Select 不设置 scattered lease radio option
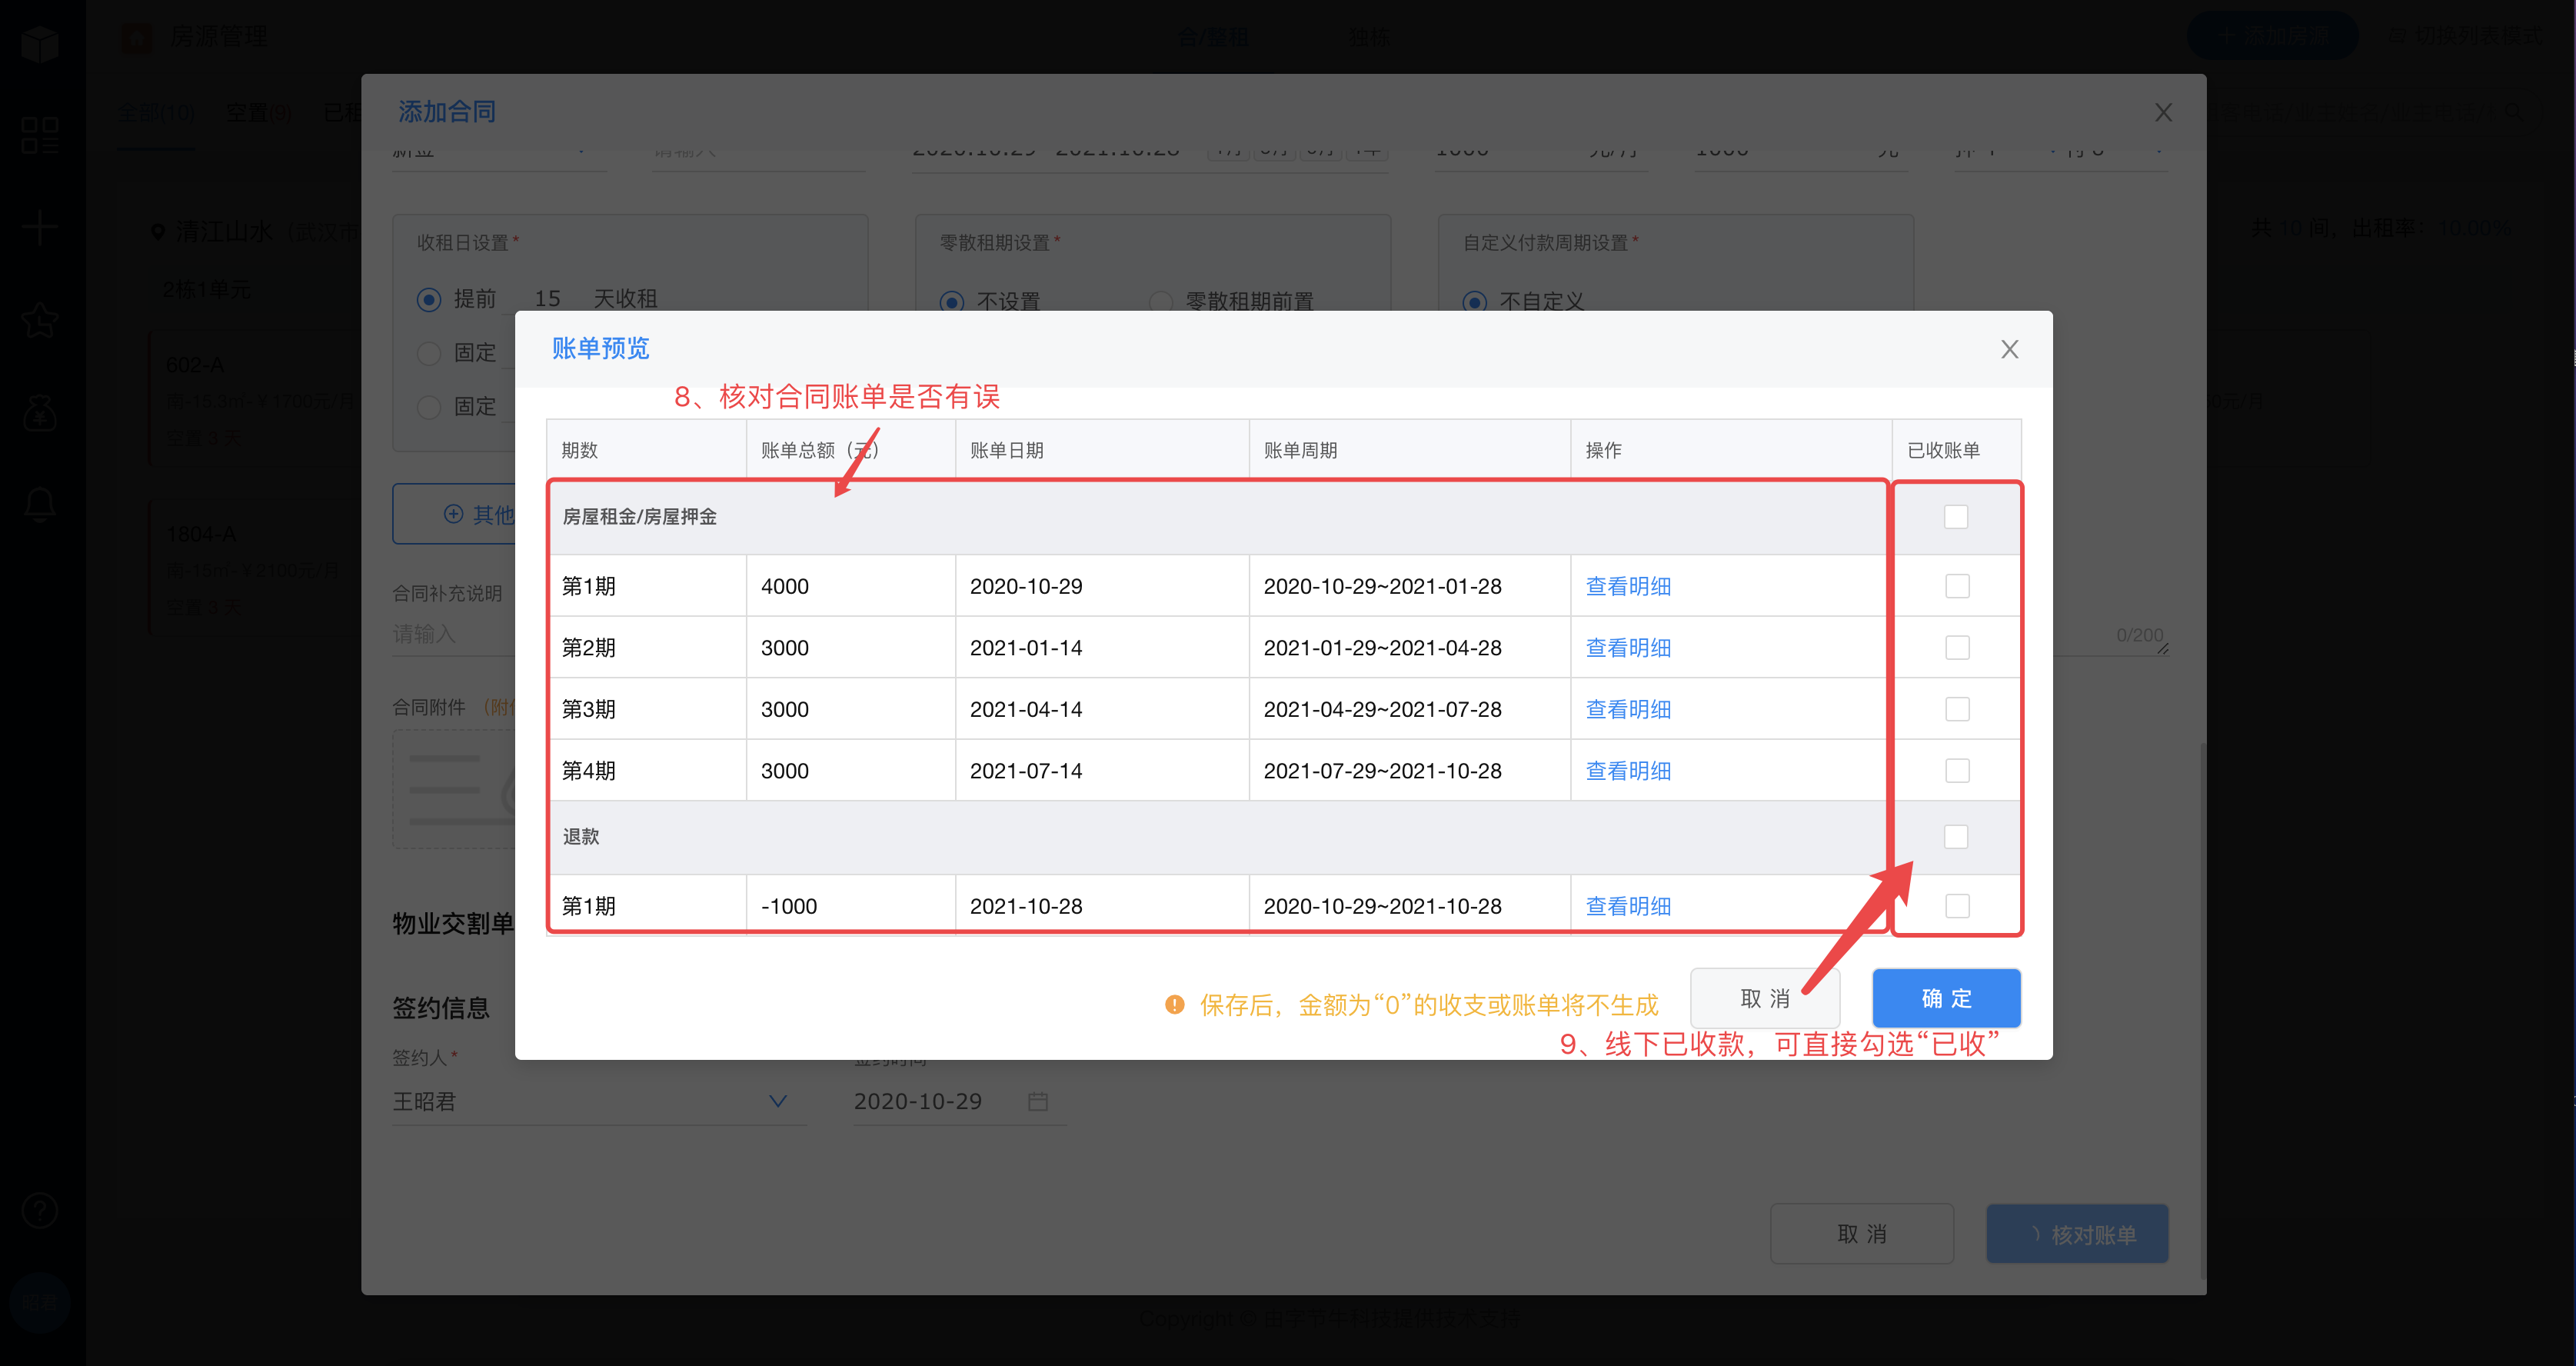The height and width of the screenshot is (1366, 2576). point(952,301)
